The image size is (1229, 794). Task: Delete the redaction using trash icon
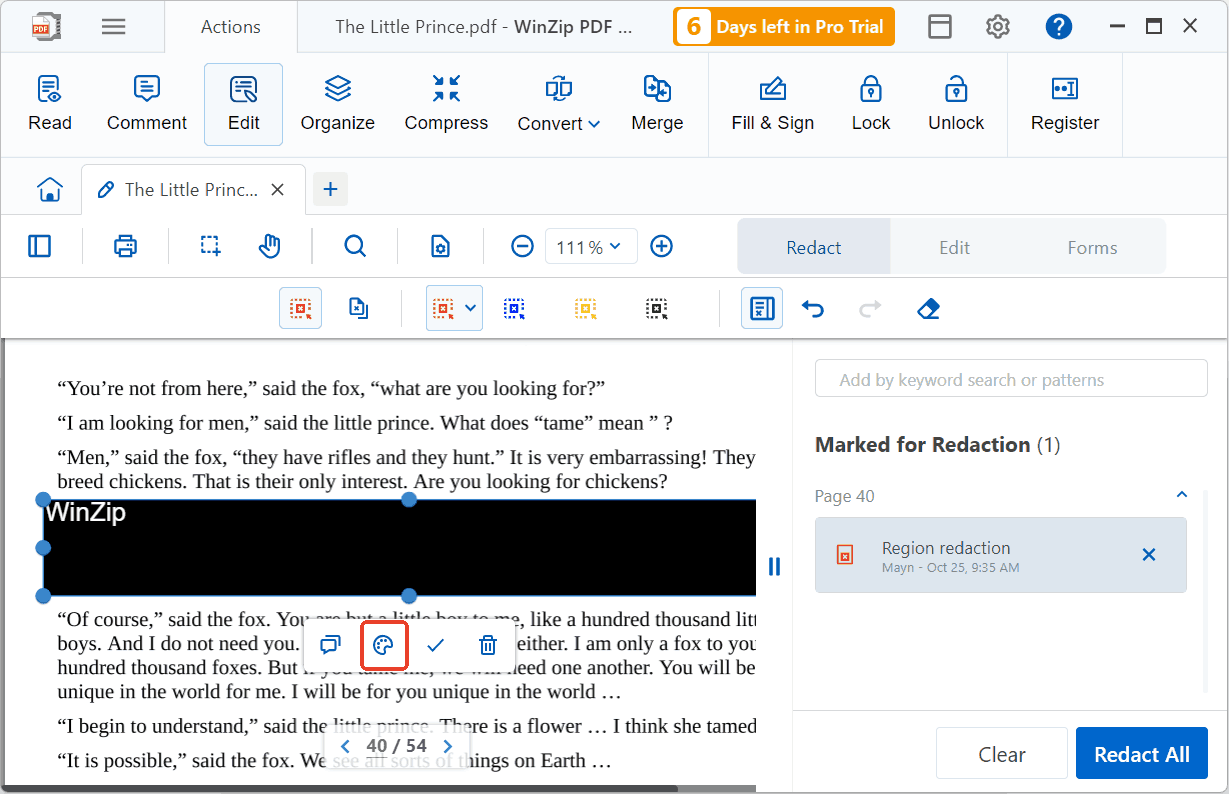point(487,645)
